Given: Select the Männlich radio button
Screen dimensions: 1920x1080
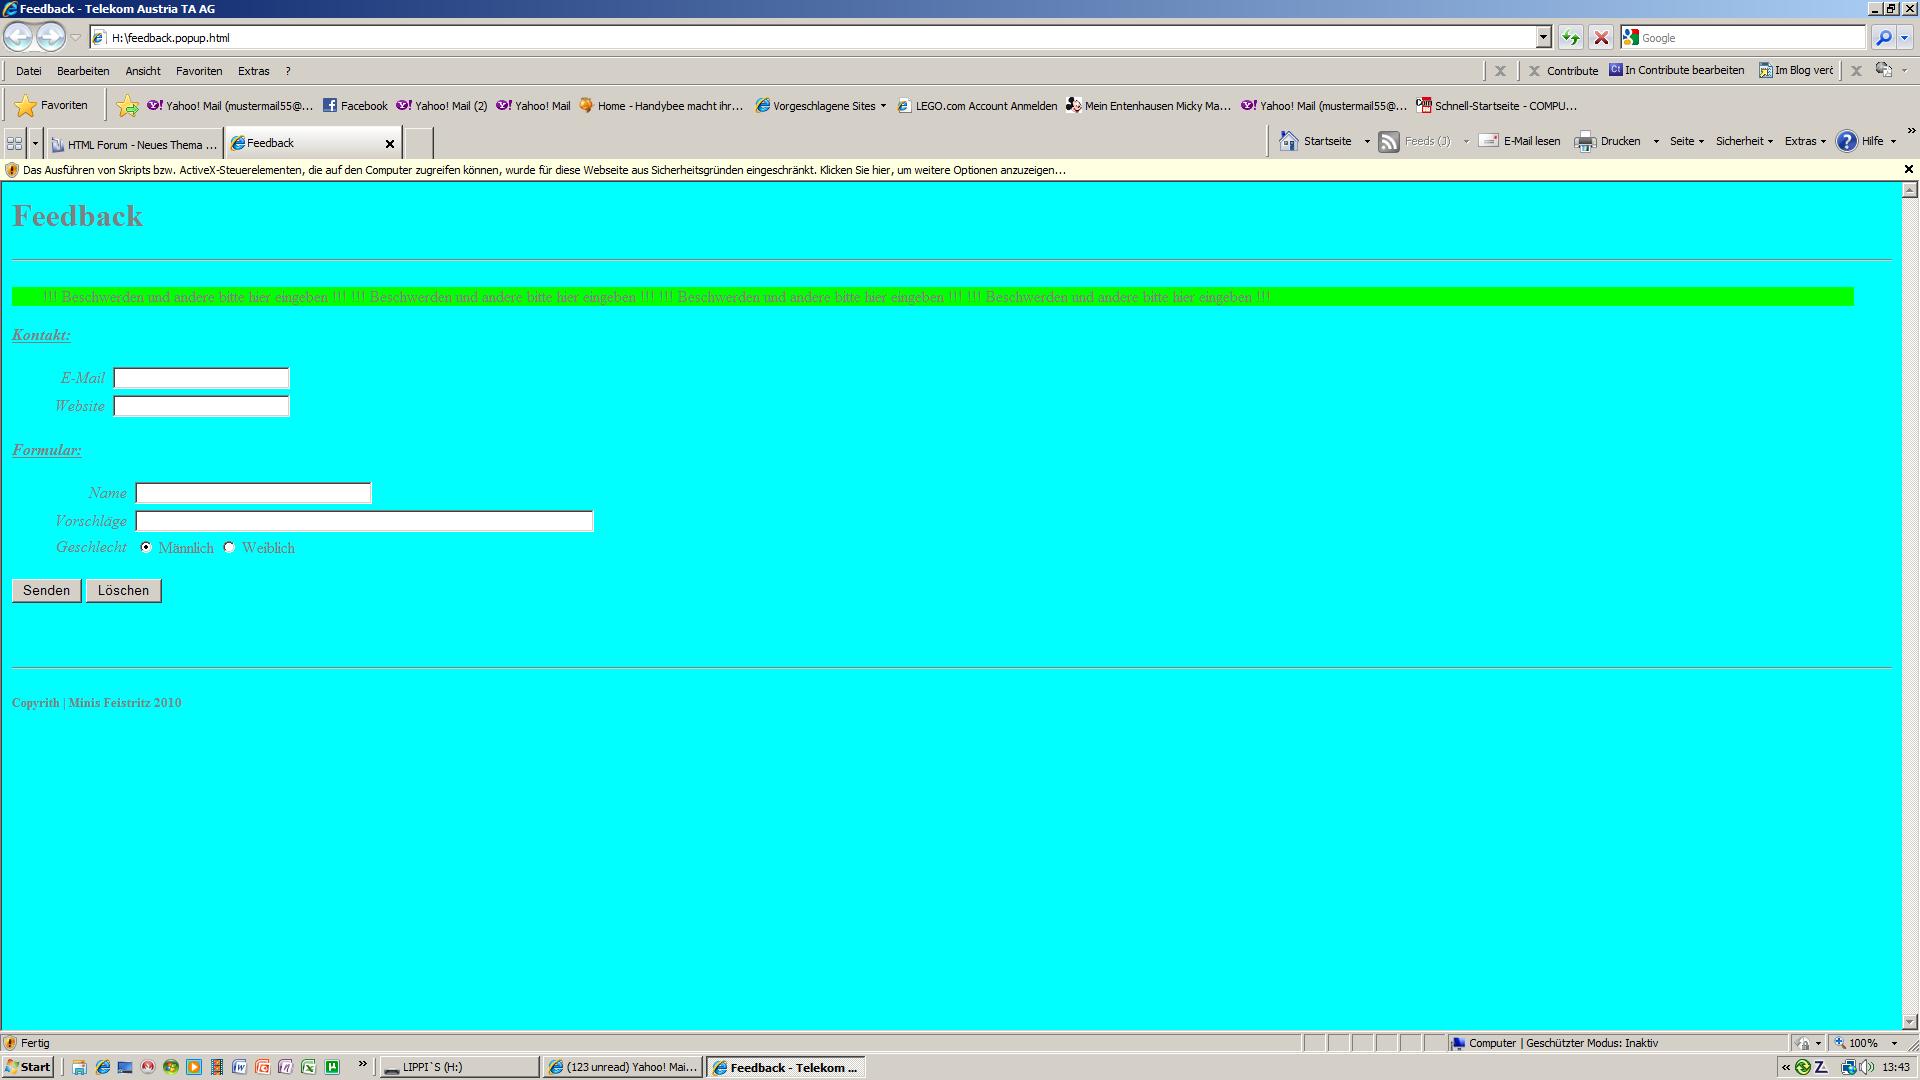Looking at the screenshot, I should pos(146,547).
